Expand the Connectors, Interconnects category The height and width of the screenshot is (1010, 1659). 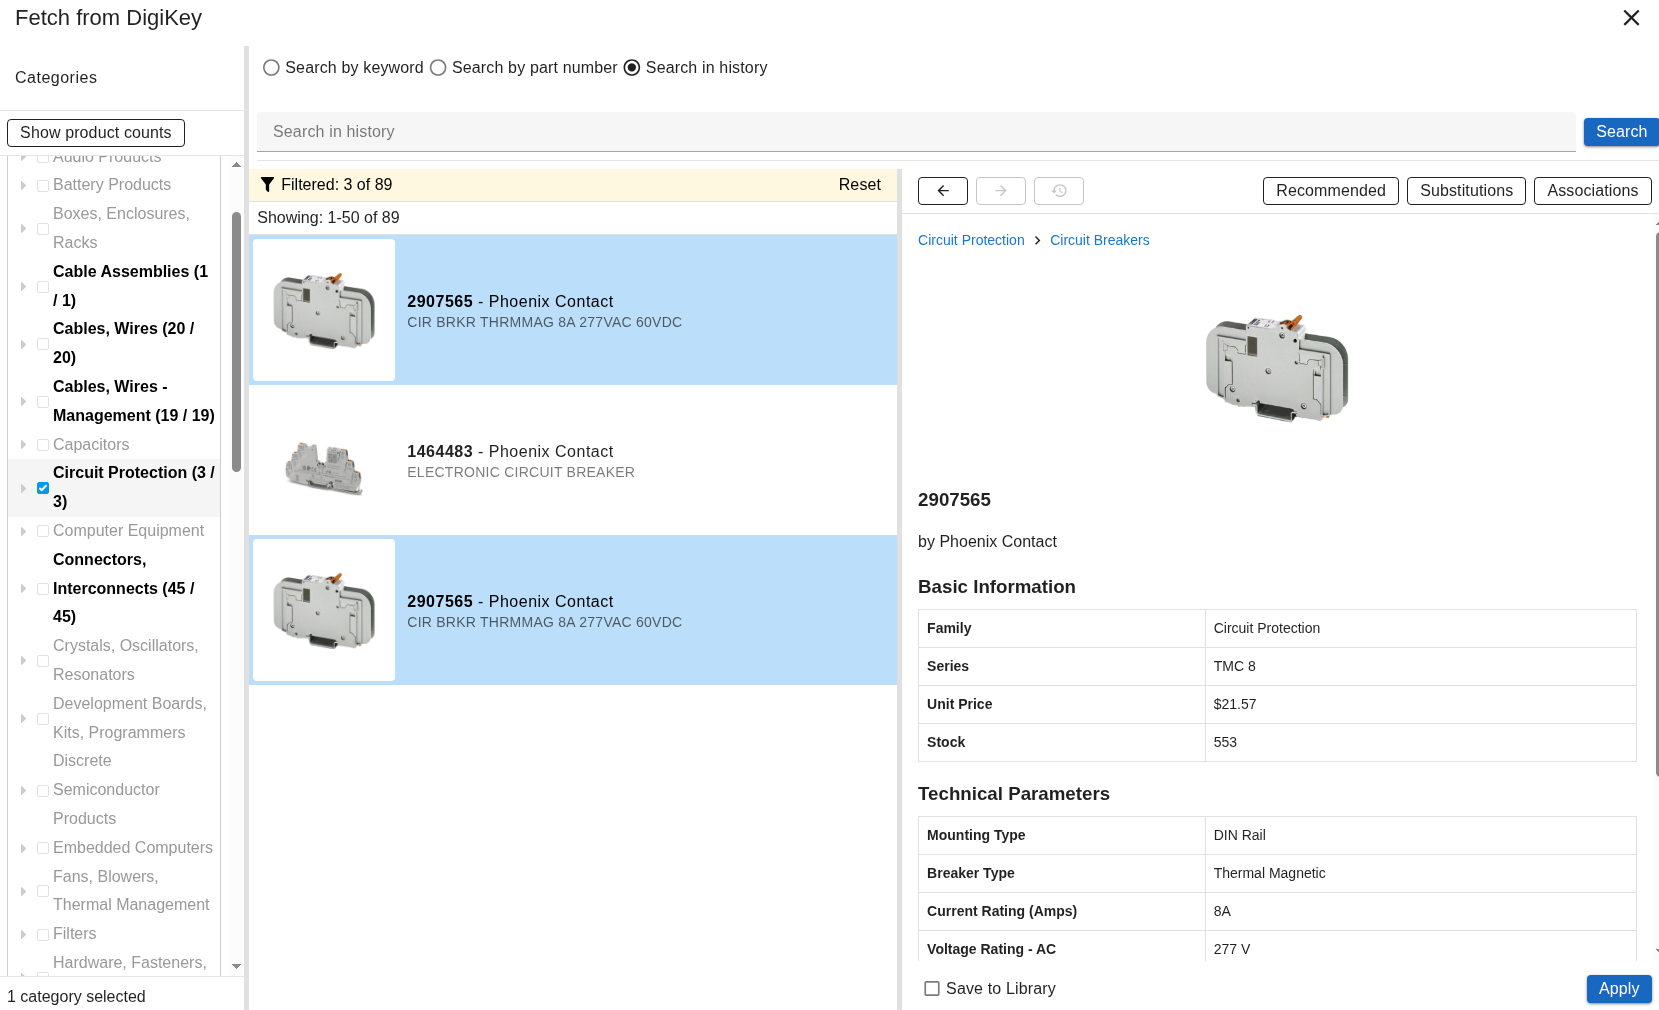(x=23, y=589)
